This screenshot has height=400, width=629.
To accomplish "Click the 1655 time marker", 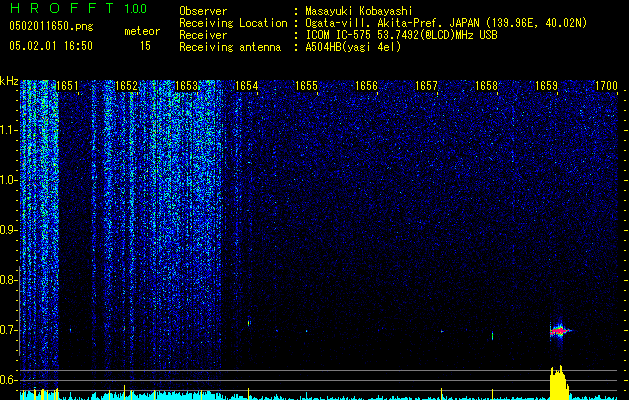I will pos(306,86).
